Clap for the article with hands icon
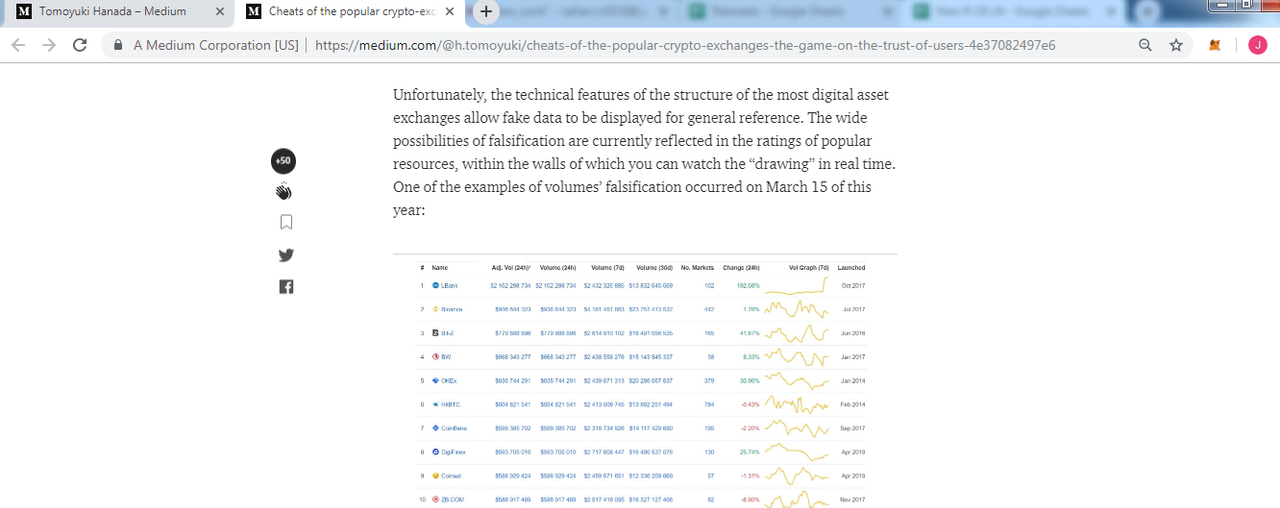The width and height of the screenshot is (1280, 508). [x=285, y=191]
